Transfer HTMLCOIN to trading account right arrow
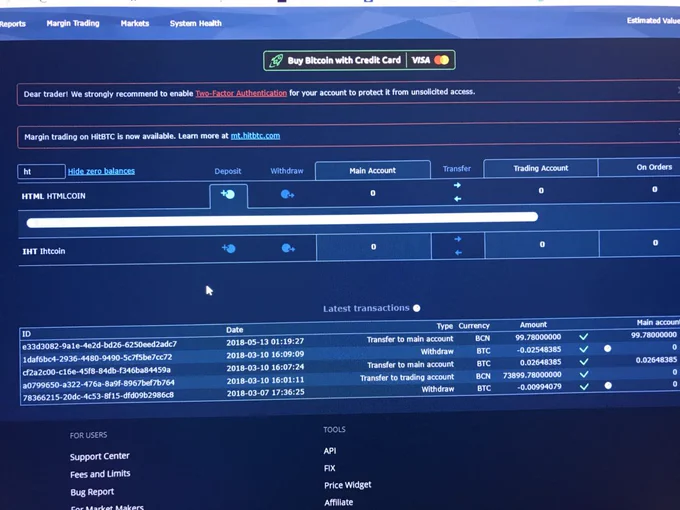The image size is (680, 510). [x=457, y=185]
